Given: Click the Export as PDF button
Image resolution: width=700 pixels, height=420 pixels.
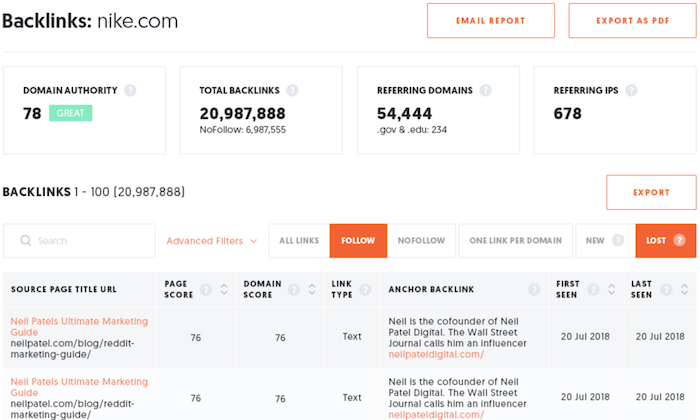Looking at the screenshot, I should tap(632, 21).
